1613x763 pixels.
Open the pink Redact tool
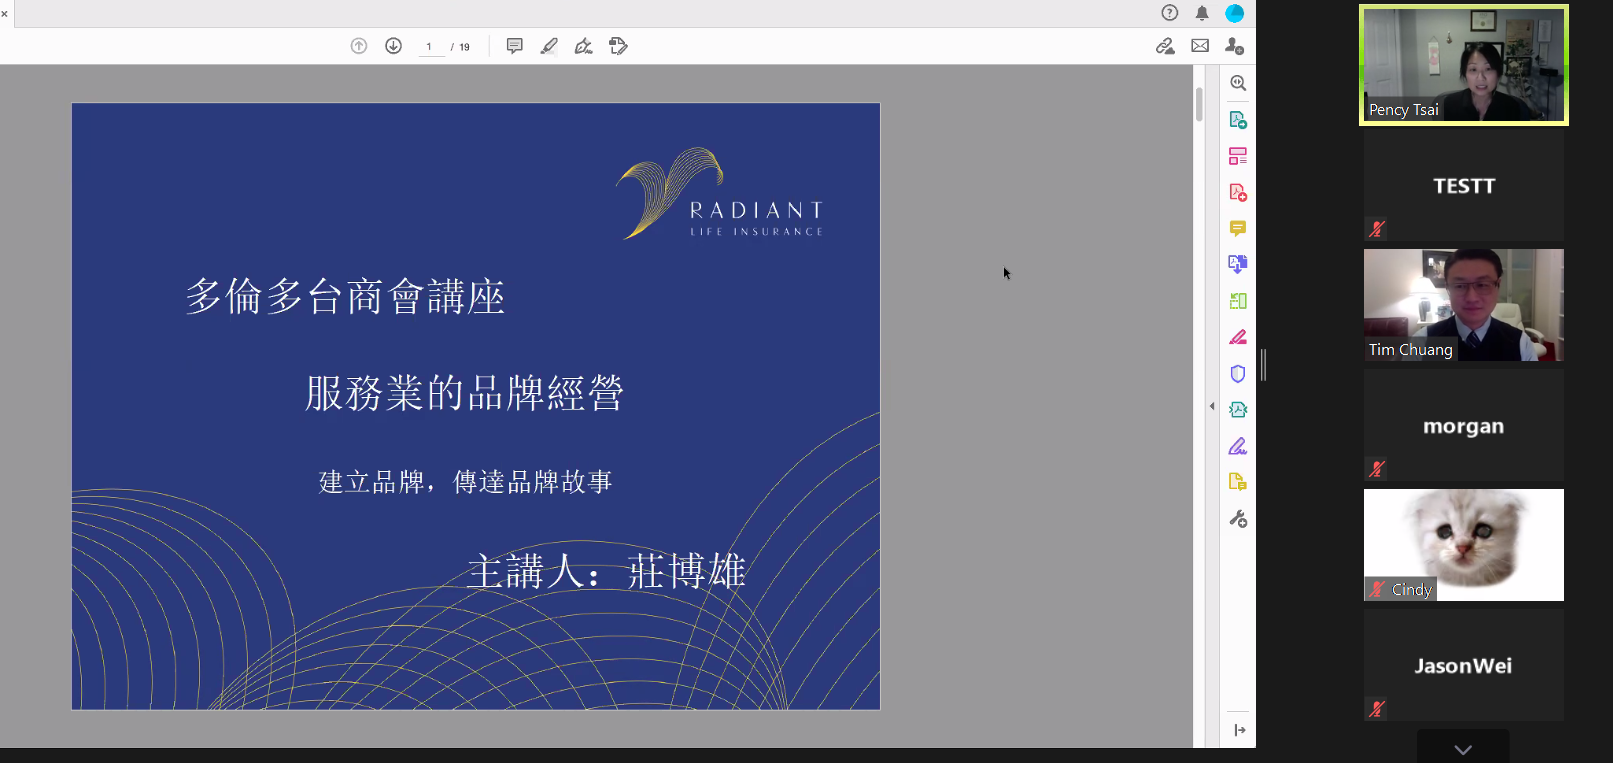point(1238,337)
